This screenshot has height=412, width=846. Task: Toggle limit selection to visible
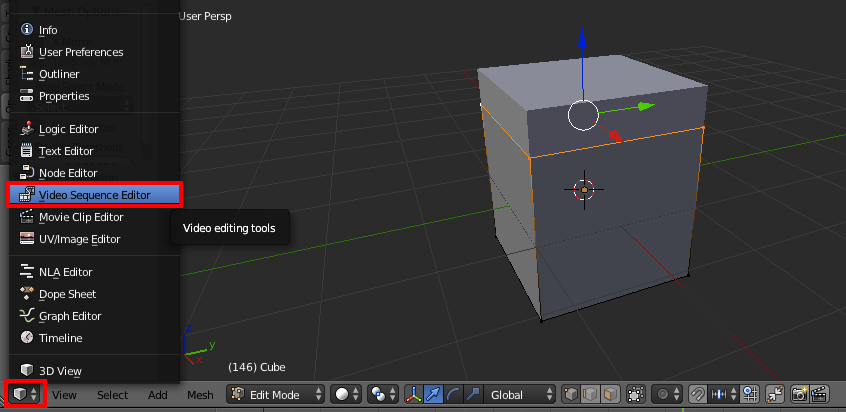pyautogui.click(x=635, y=395)
